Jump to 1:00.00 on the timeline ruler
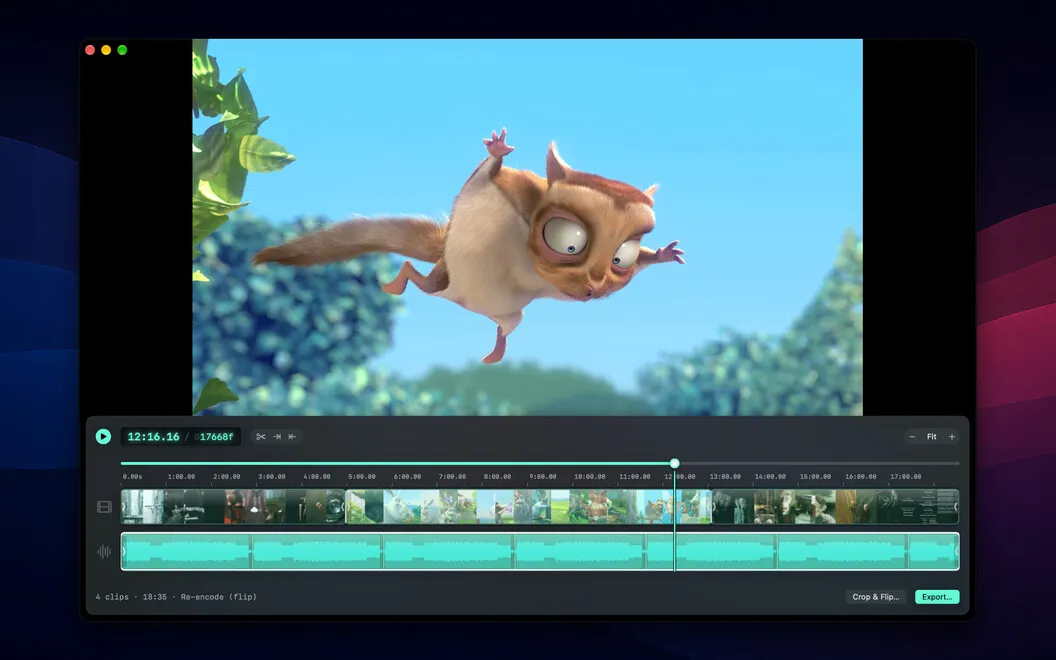Viewport: 1056px width, 660px height. 181,476
